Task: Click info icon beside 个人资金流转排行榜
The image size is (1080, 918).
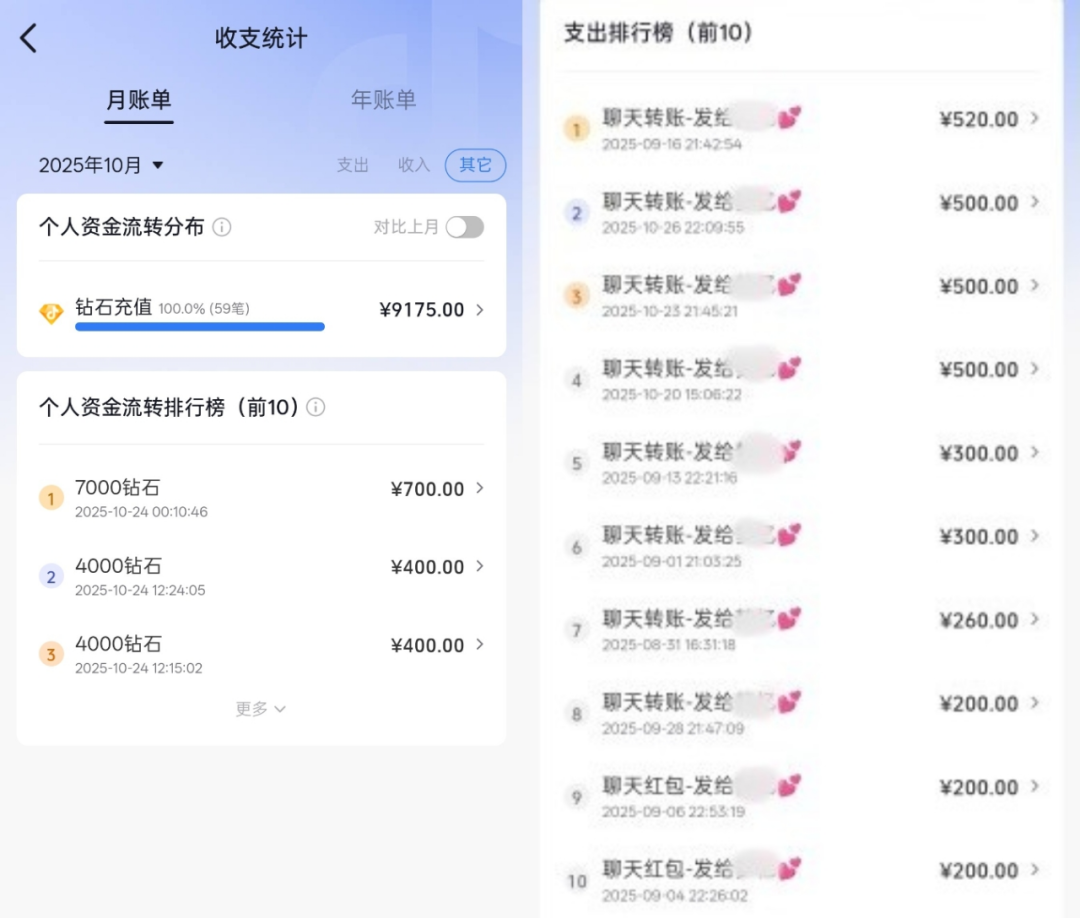Action: (316, 407)
